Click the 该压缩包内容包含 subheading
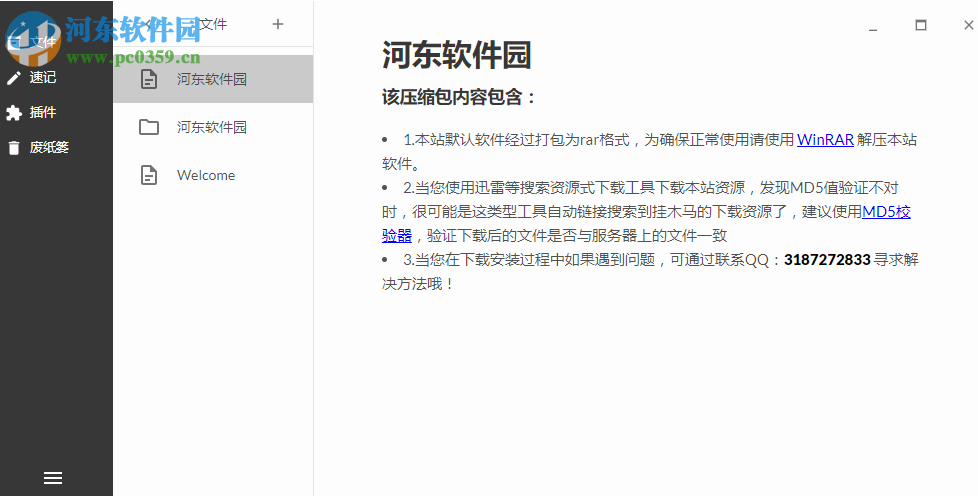 click(459, 97)
